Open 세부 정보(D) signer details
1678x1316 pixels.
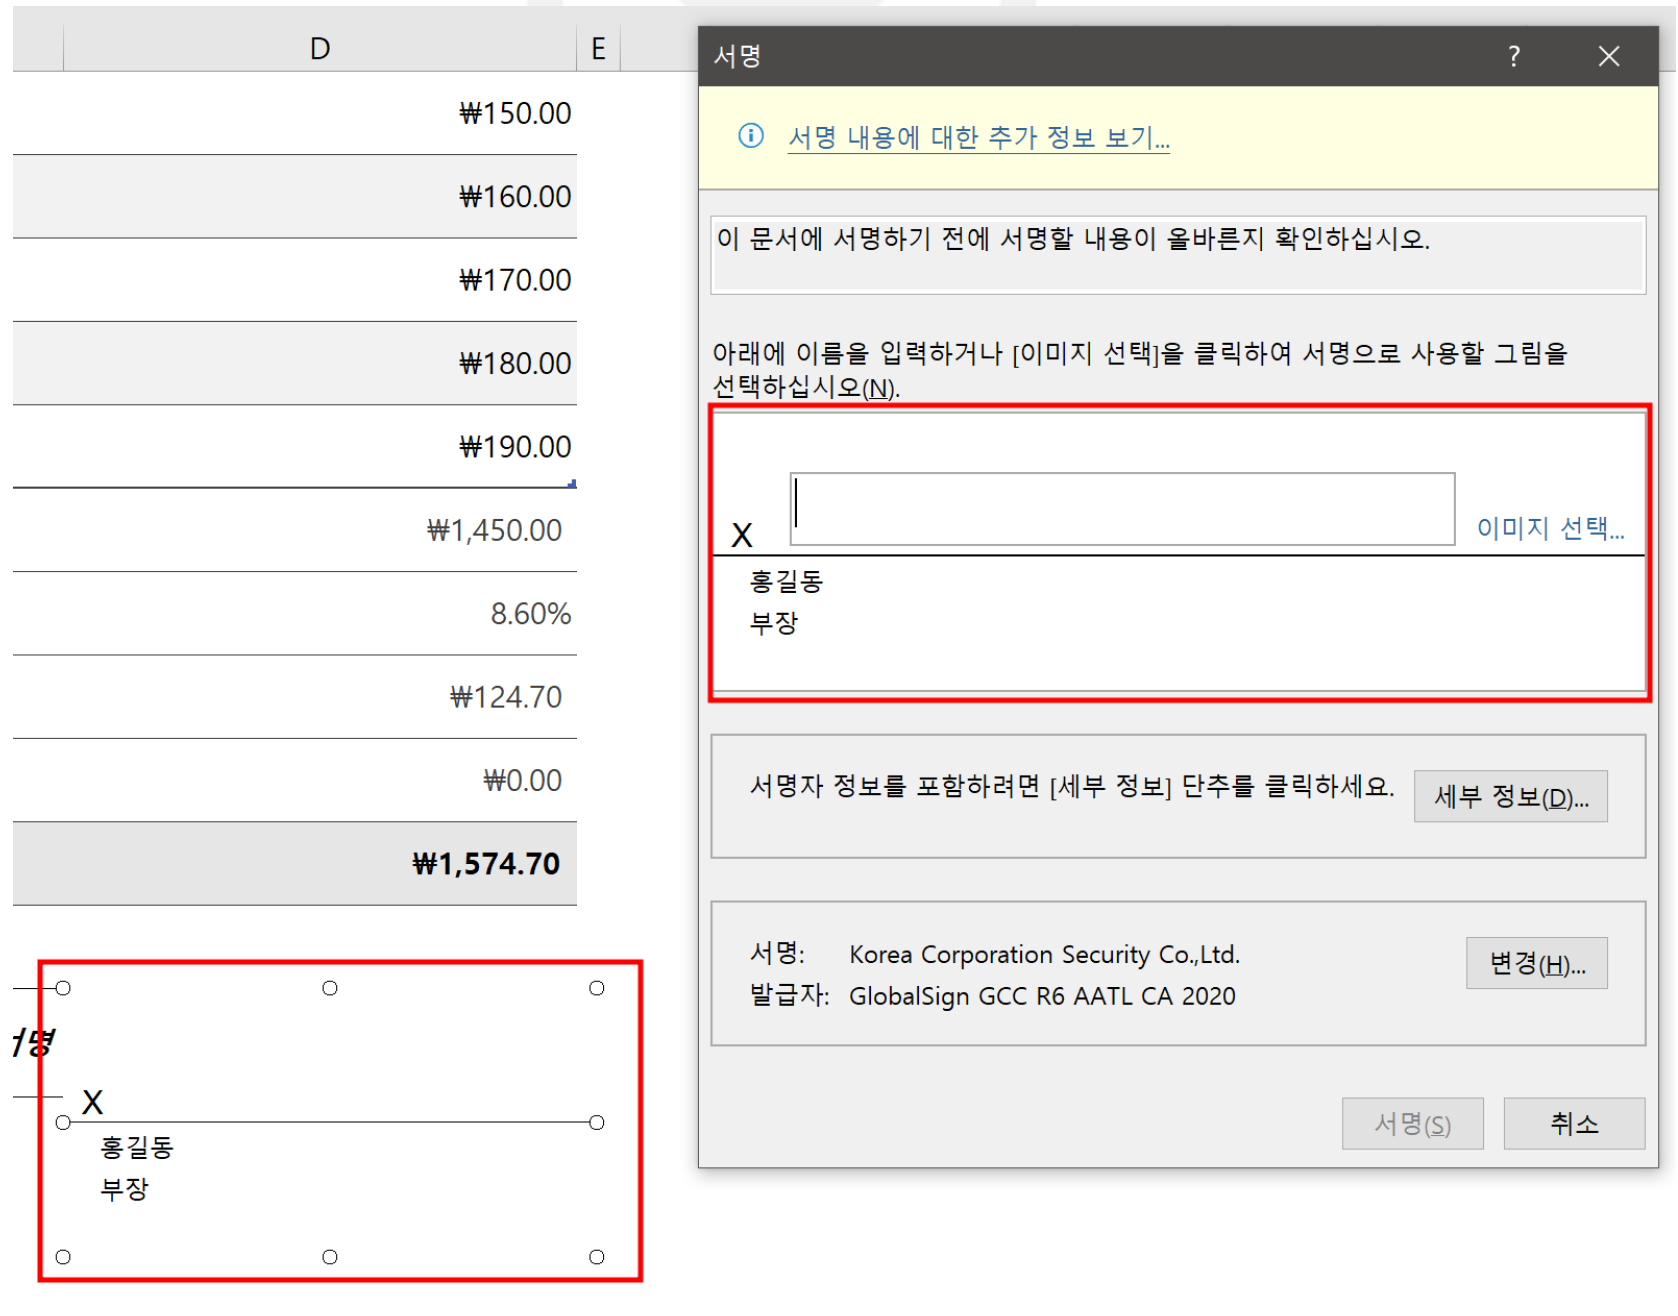[x=1510, y=797]
